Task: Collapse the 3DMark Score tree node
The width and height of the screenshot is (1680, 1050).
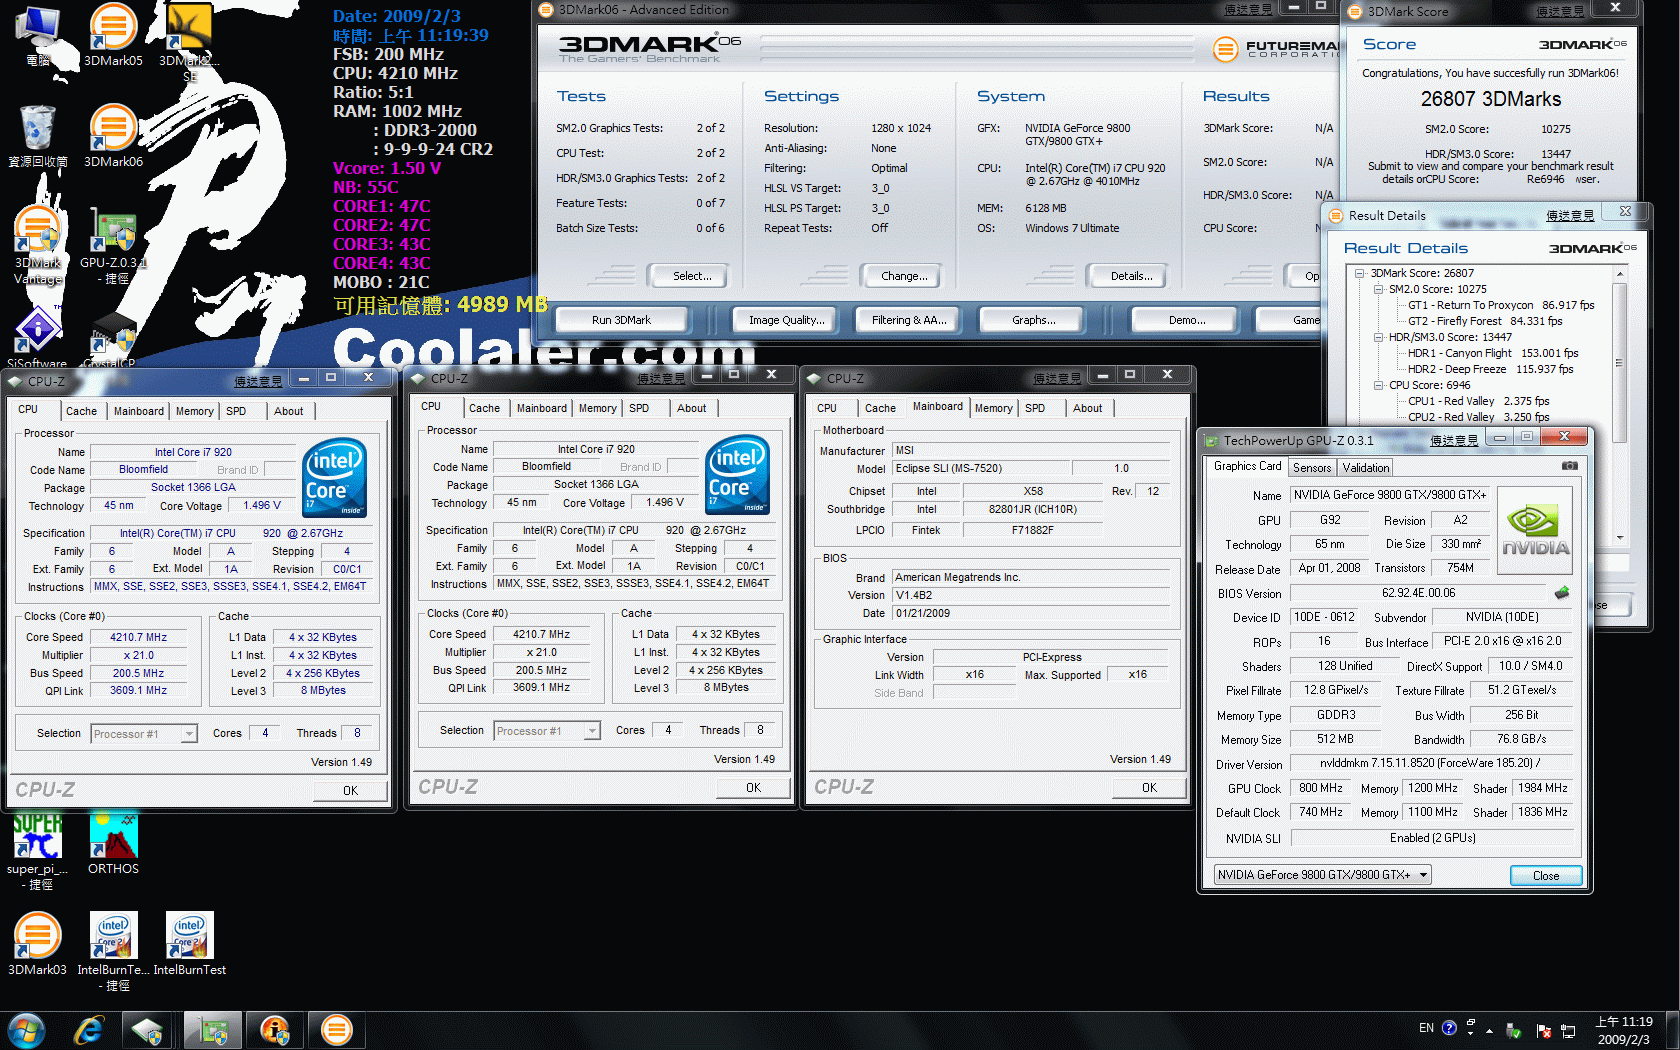Action: pyautogui.click(x=1360, y=273)
